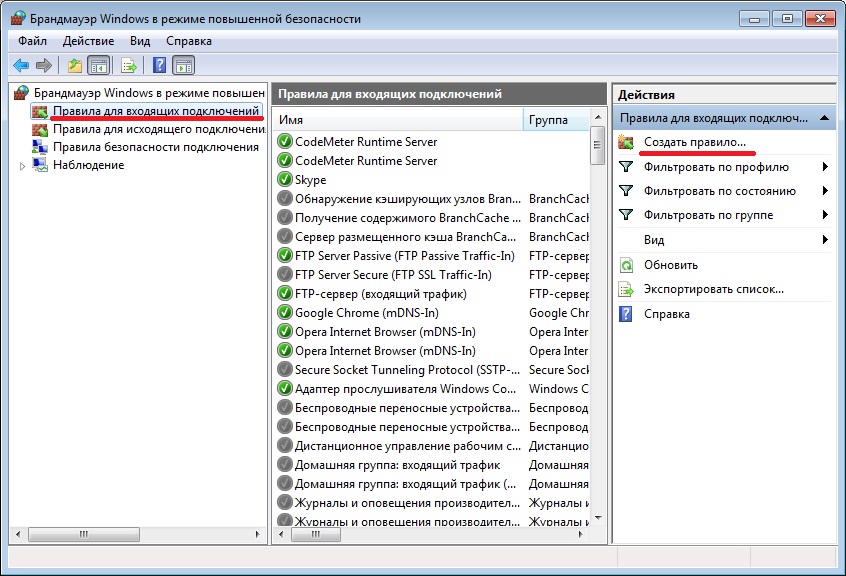Click Экспортировать список... action
This screenshot has height=576, width=846.
(713, 289)
